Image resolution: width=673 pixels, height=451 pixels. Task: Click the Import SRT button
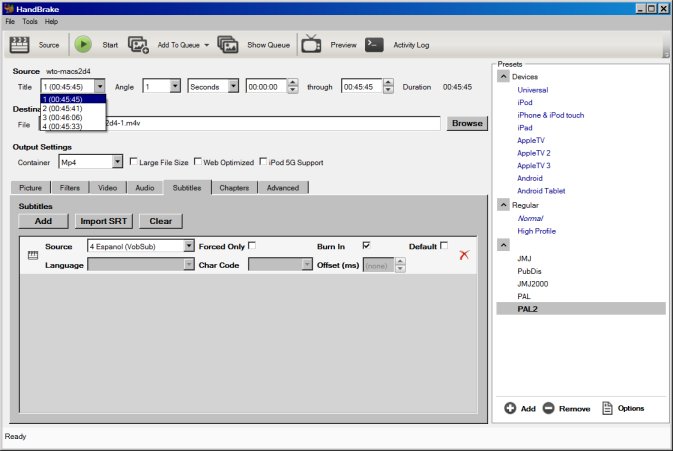(105, 220)
